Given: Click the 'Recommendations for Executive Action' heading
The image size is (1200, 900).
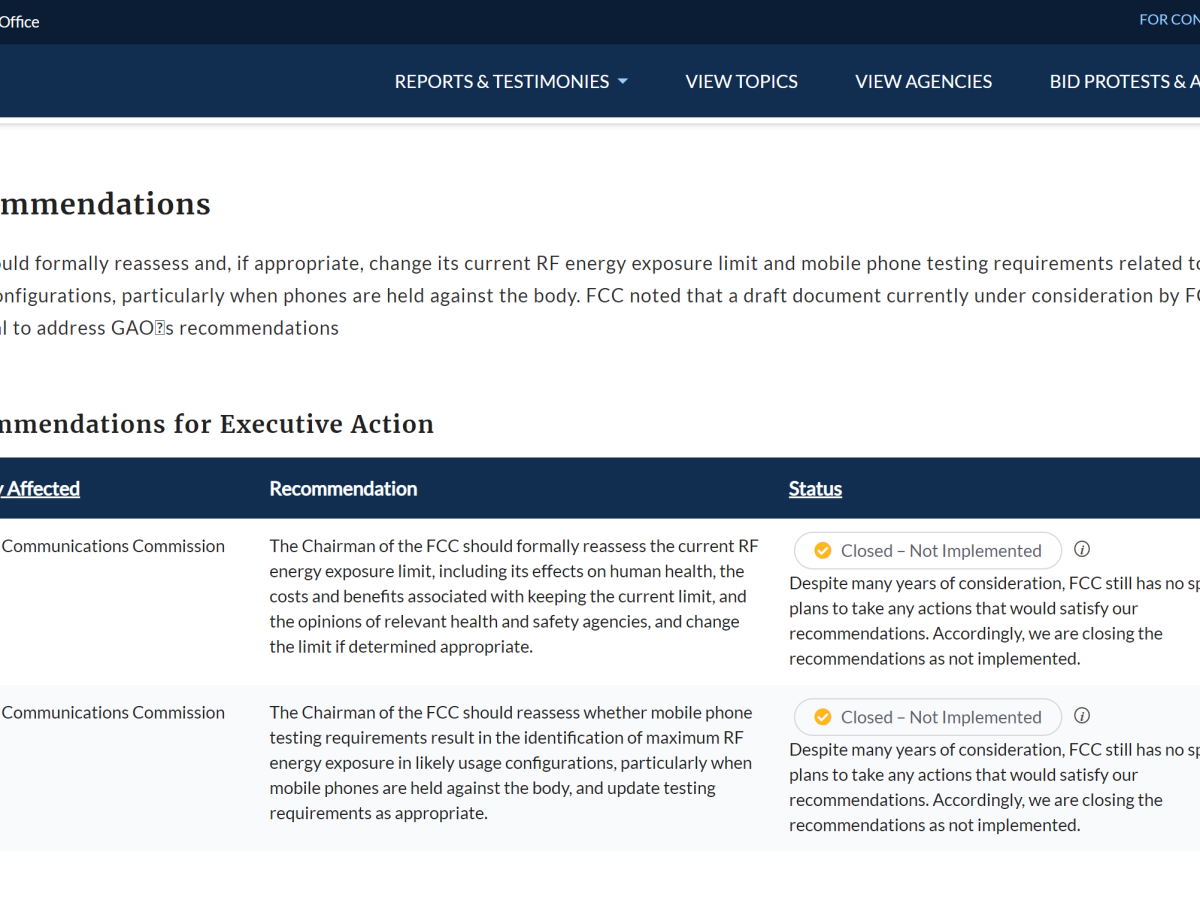Looking at the screenshot, I should point(215,424).
